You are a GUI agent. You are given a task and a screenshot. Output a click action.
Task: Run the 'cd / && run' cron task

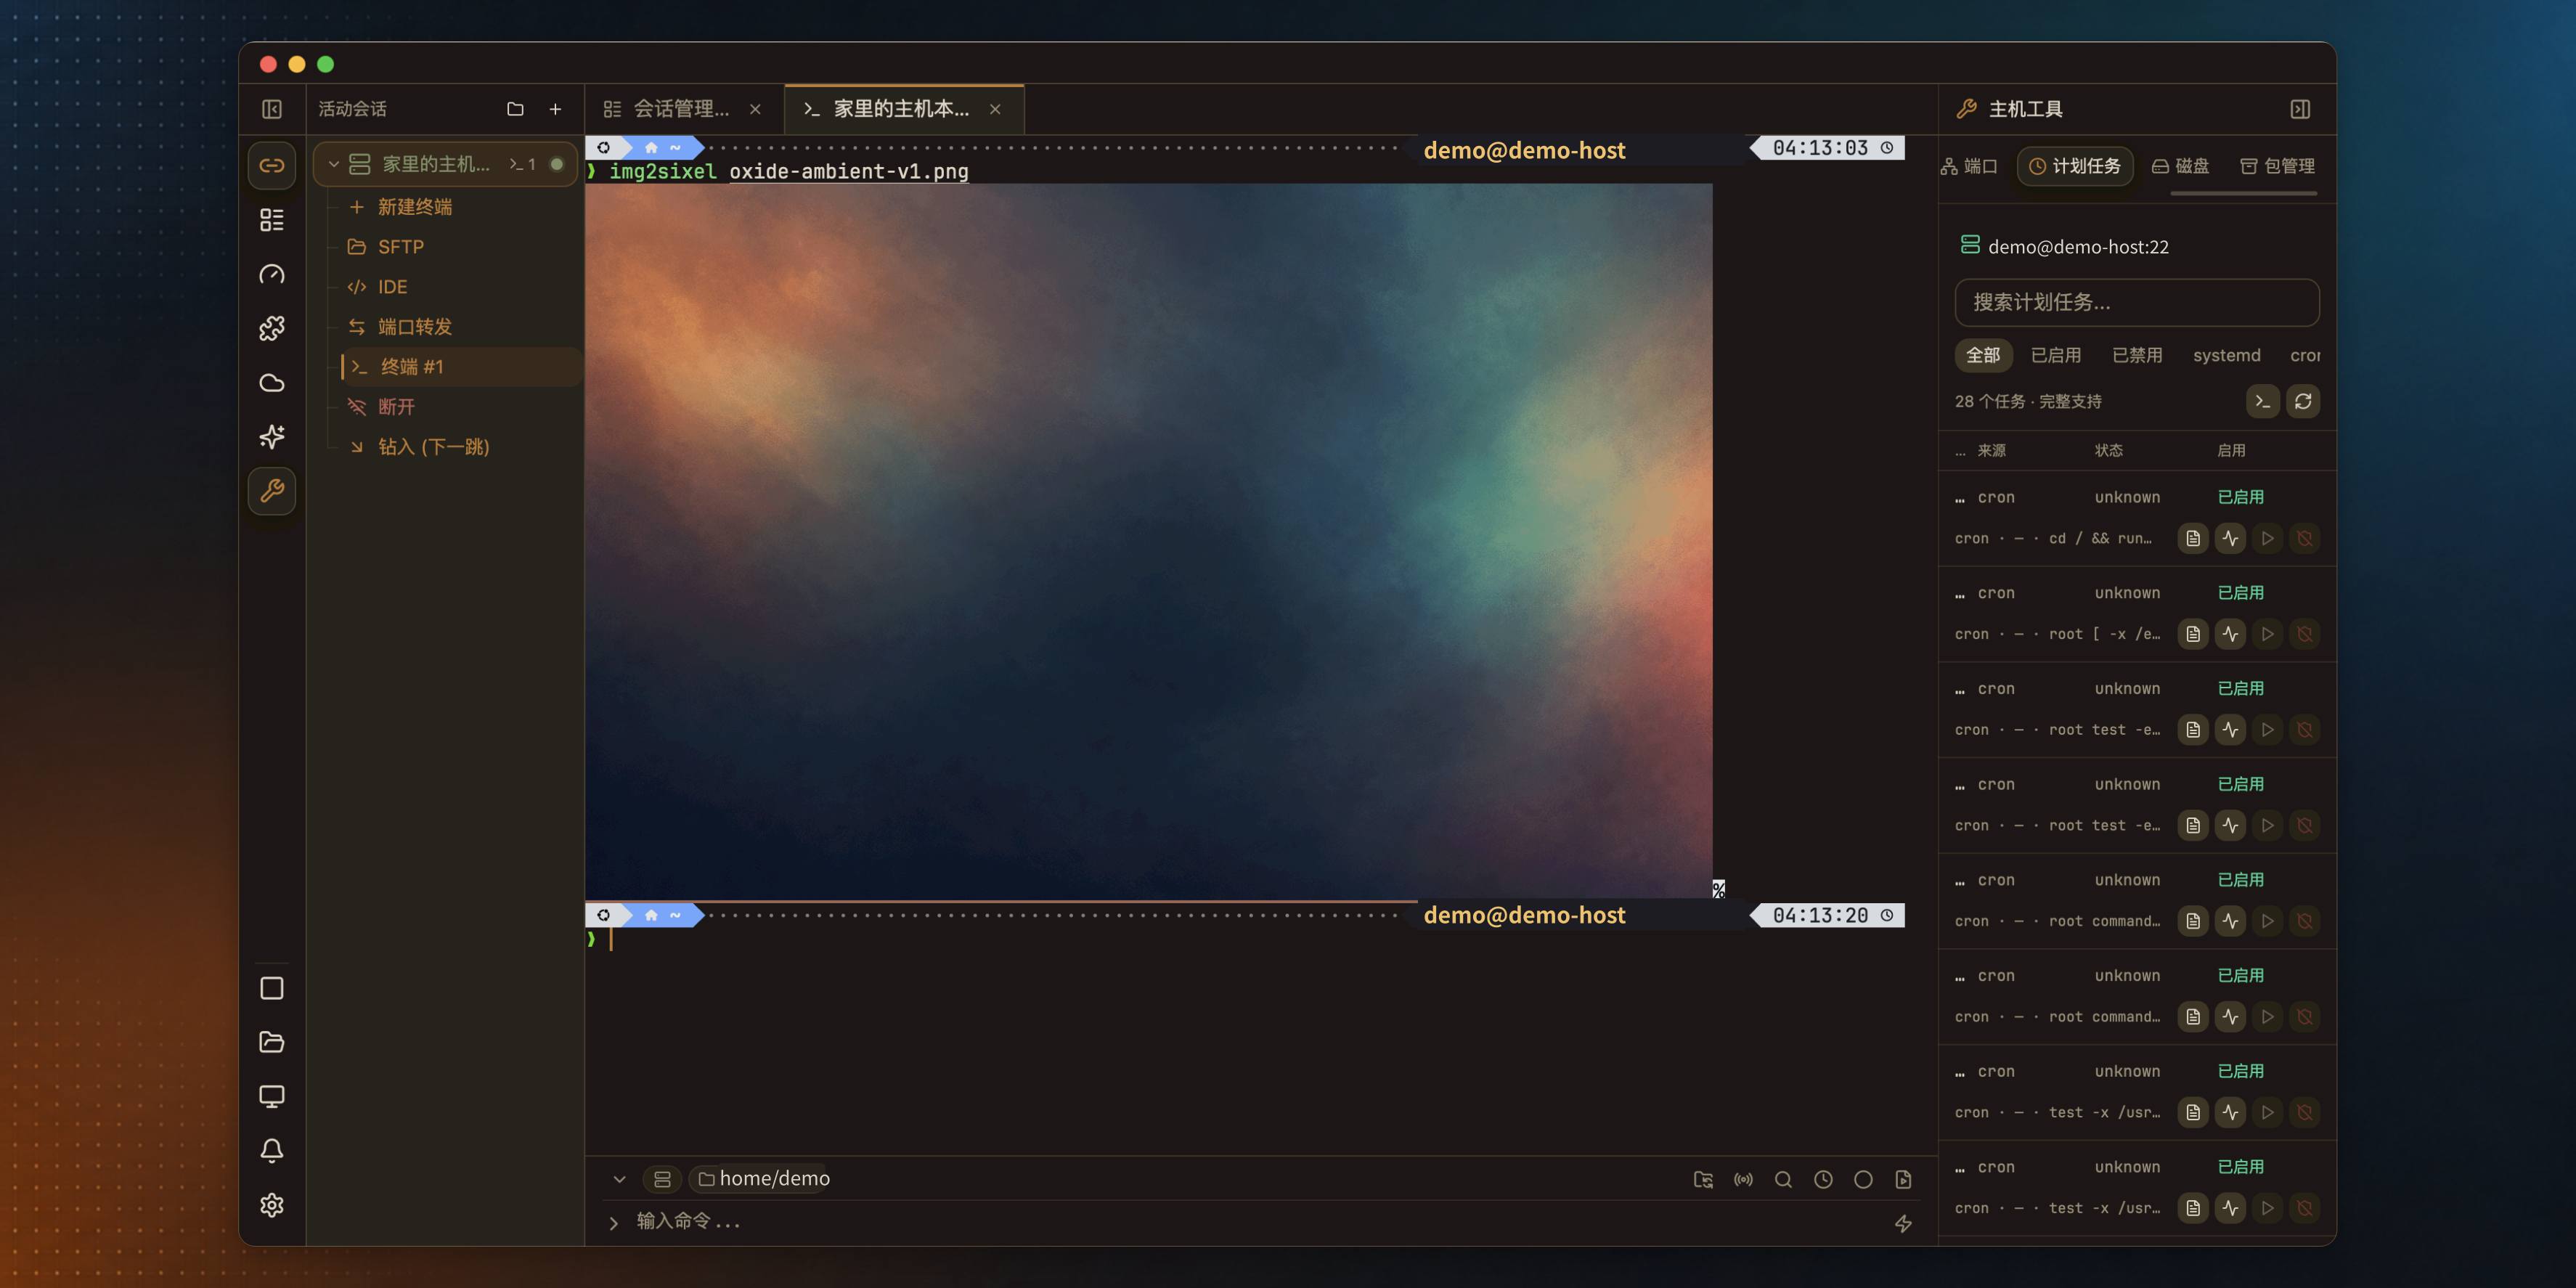(x=2267, y=538)
